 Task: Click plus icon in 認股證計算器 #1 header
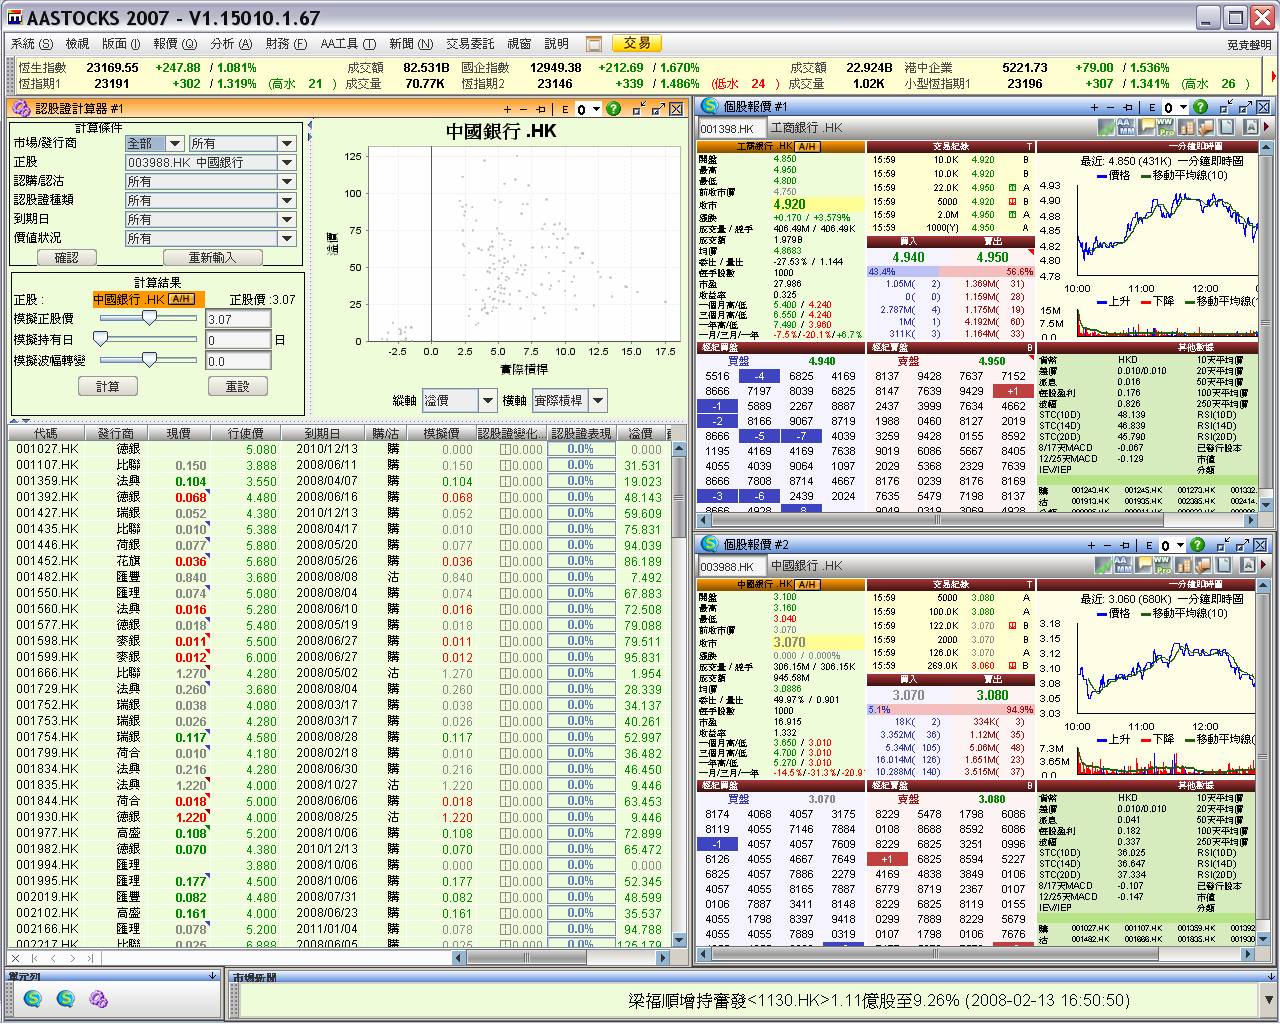[x=507, y=109]
